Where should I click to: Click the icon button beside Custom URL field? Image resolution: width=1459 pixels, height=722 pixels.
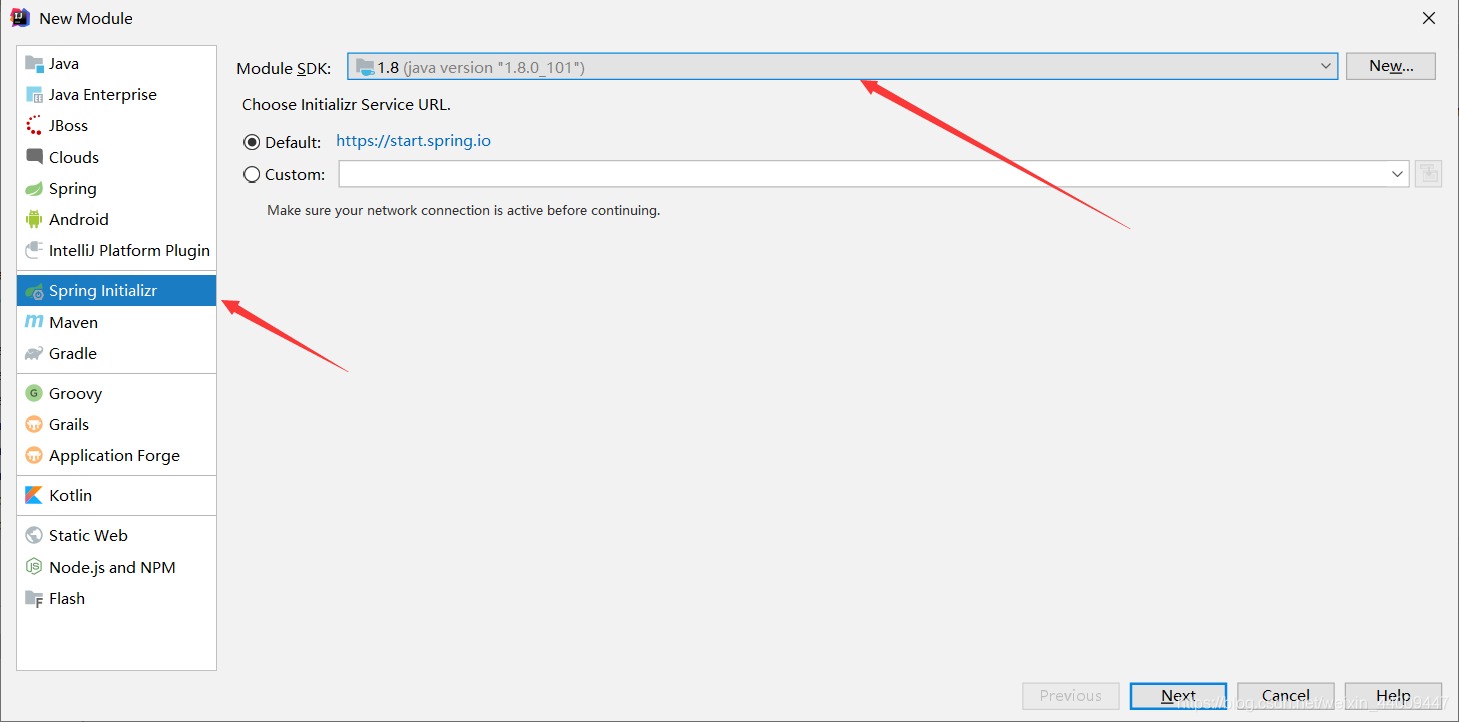1428,174
